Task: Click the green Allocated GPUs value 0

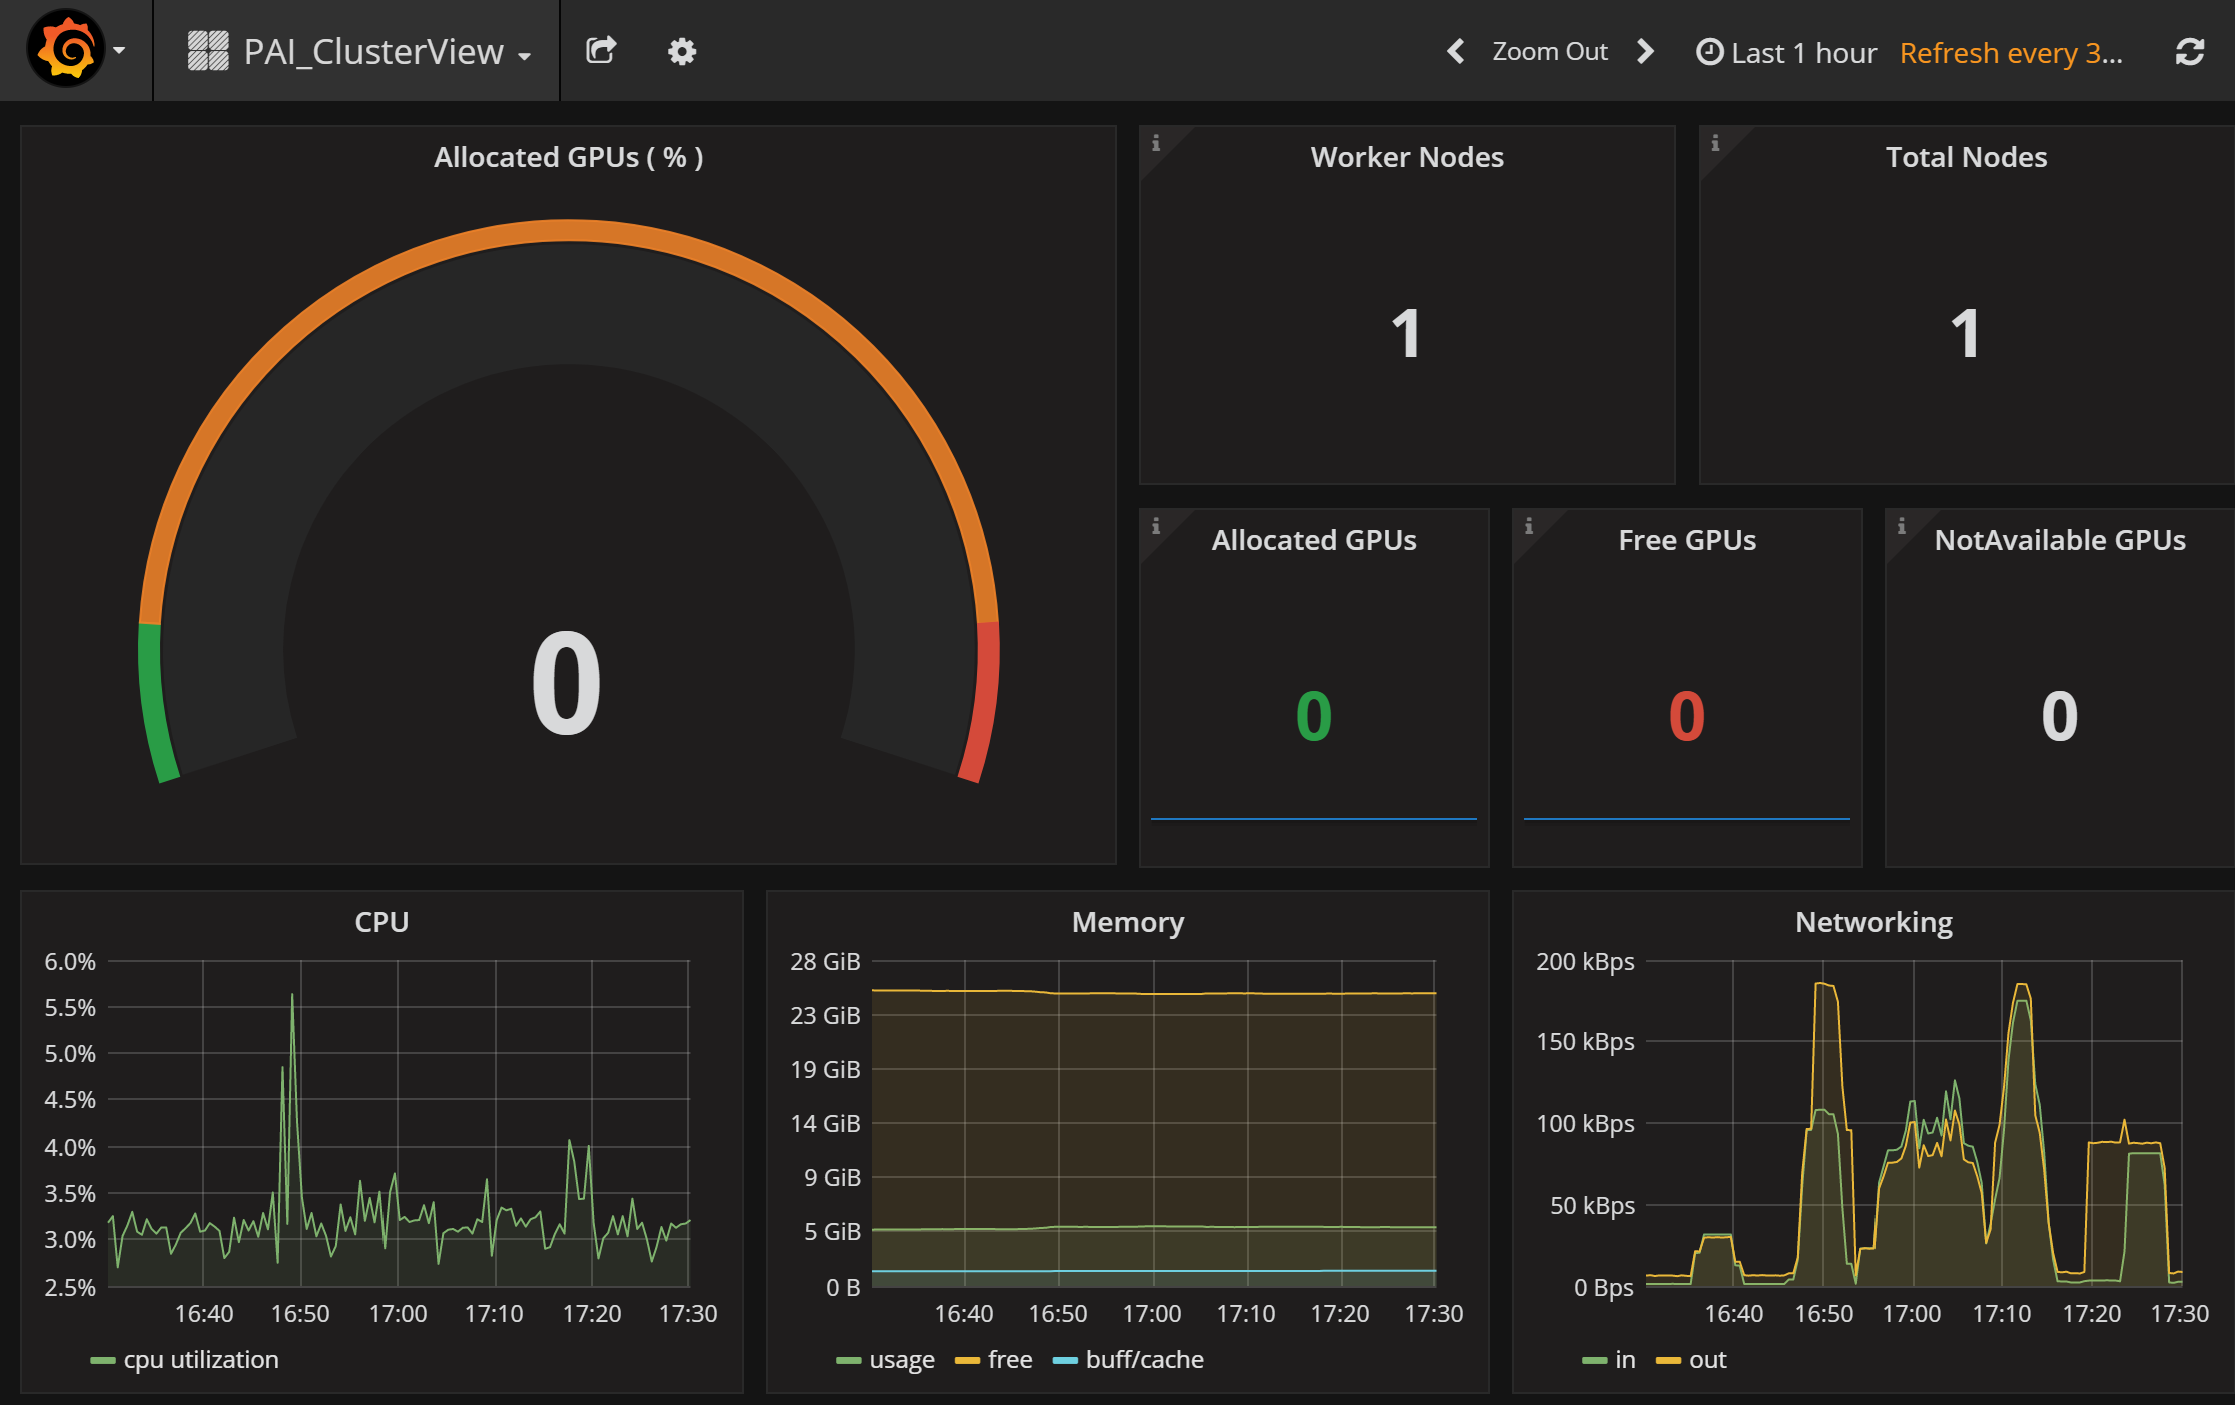Action: (x=1314, y=716)
